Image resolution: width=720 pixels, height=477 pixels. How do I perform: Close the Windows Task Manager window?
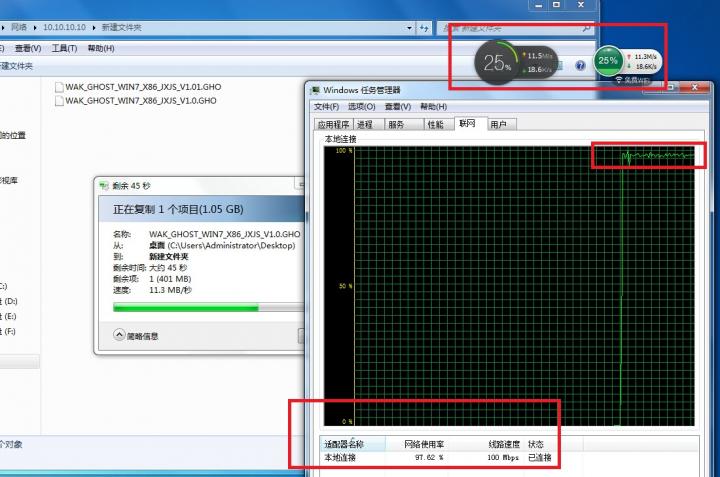[695, 87]
